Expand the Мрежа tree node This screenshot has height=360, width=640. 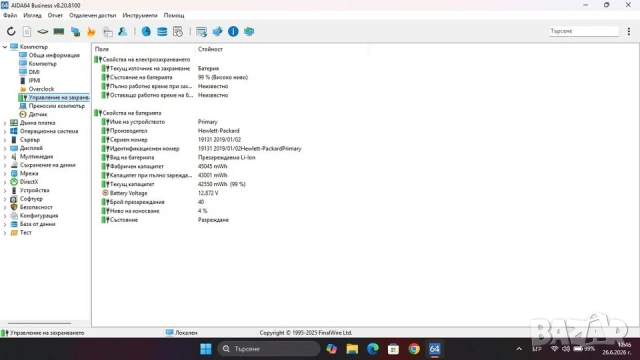5,173
